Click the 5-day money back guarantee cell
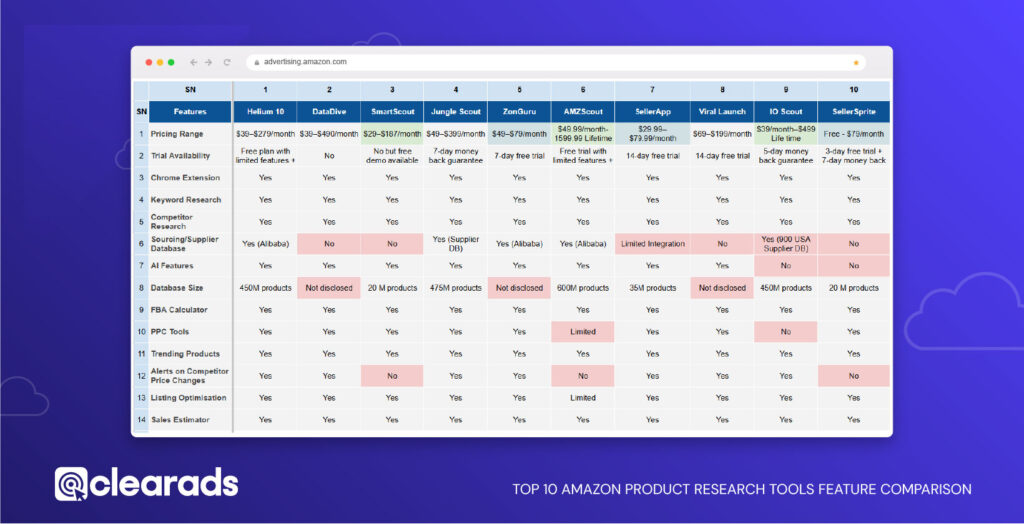Viewport: 1024px width, 524px height. [x=786, y=156]
